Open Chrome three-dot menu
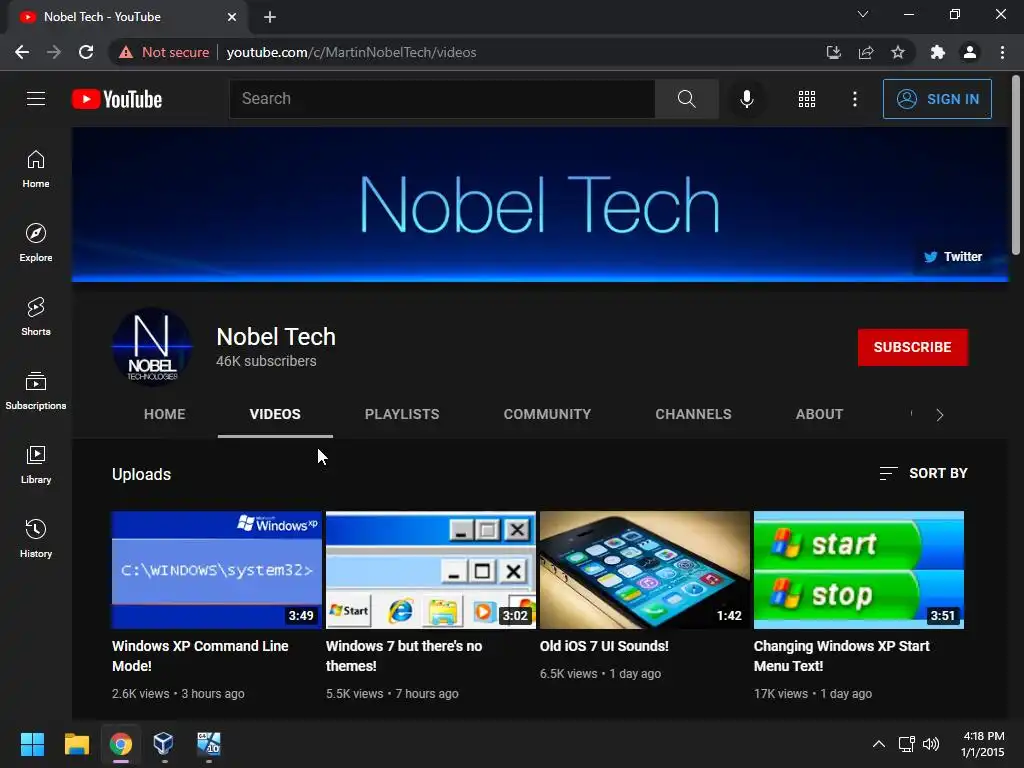This screenshot has width=1024, height=768. 1002,52
